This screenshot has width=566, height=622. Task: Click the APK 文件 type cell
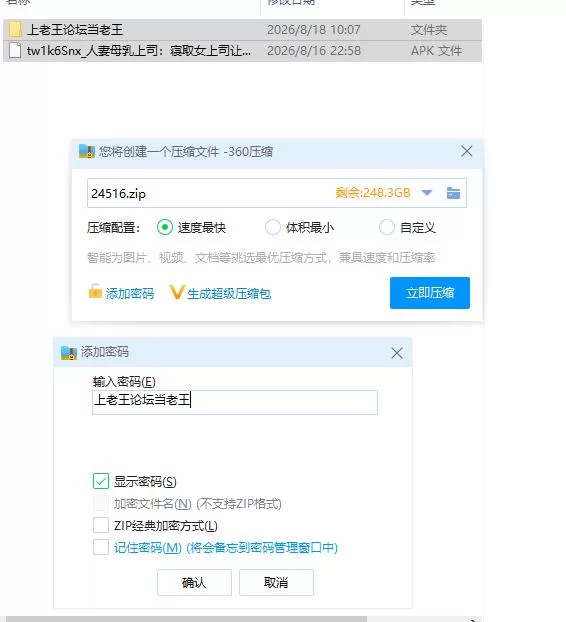coord(436,51)
